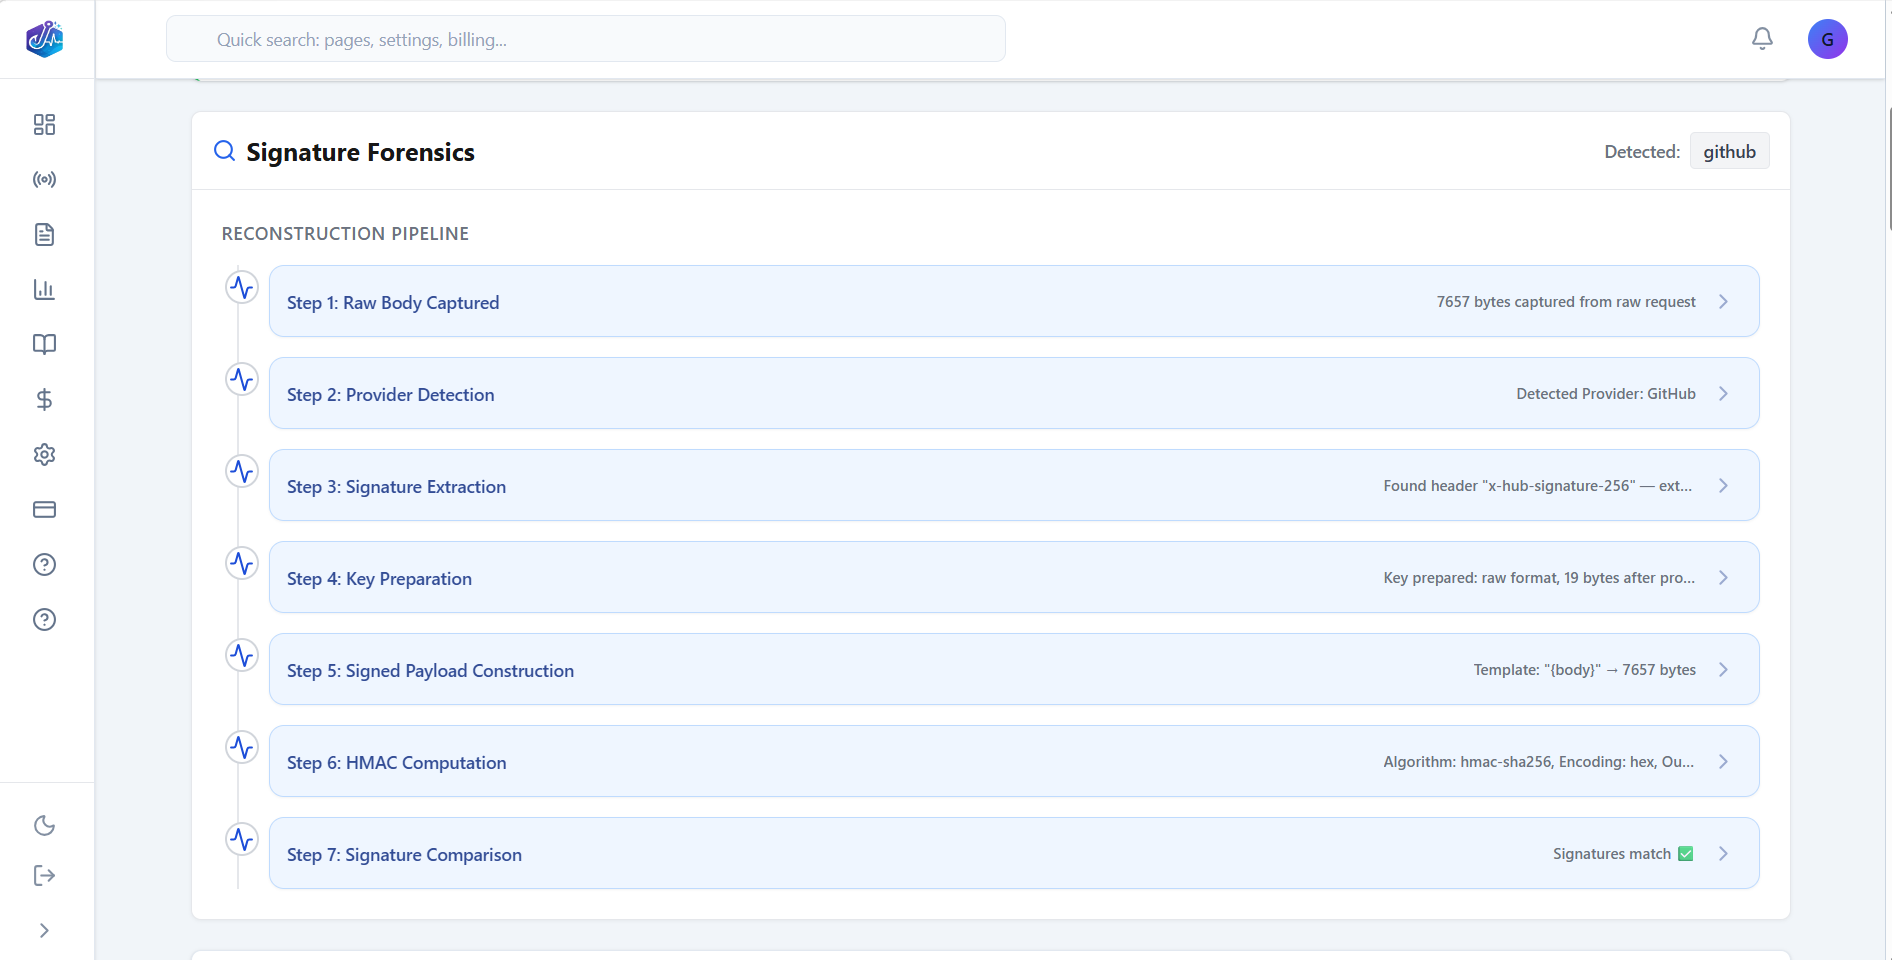Image resolution: width=1892 pixels, height=960 pixels.
Task: Open the dashboard grid icon
Action: pyautogui.click(x=44, y=124)
